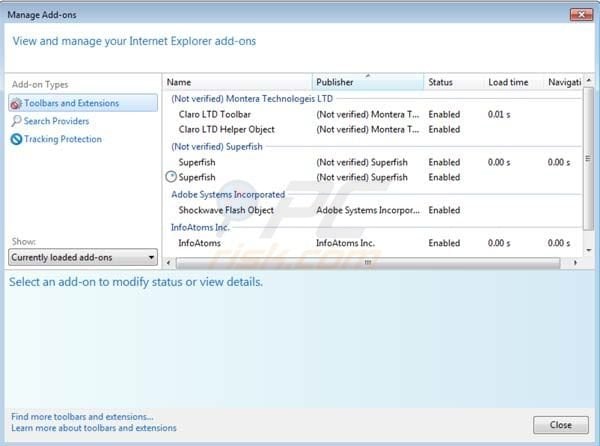Click the Close button
This screenshot has width=600, height=446.
click(561, 425)
